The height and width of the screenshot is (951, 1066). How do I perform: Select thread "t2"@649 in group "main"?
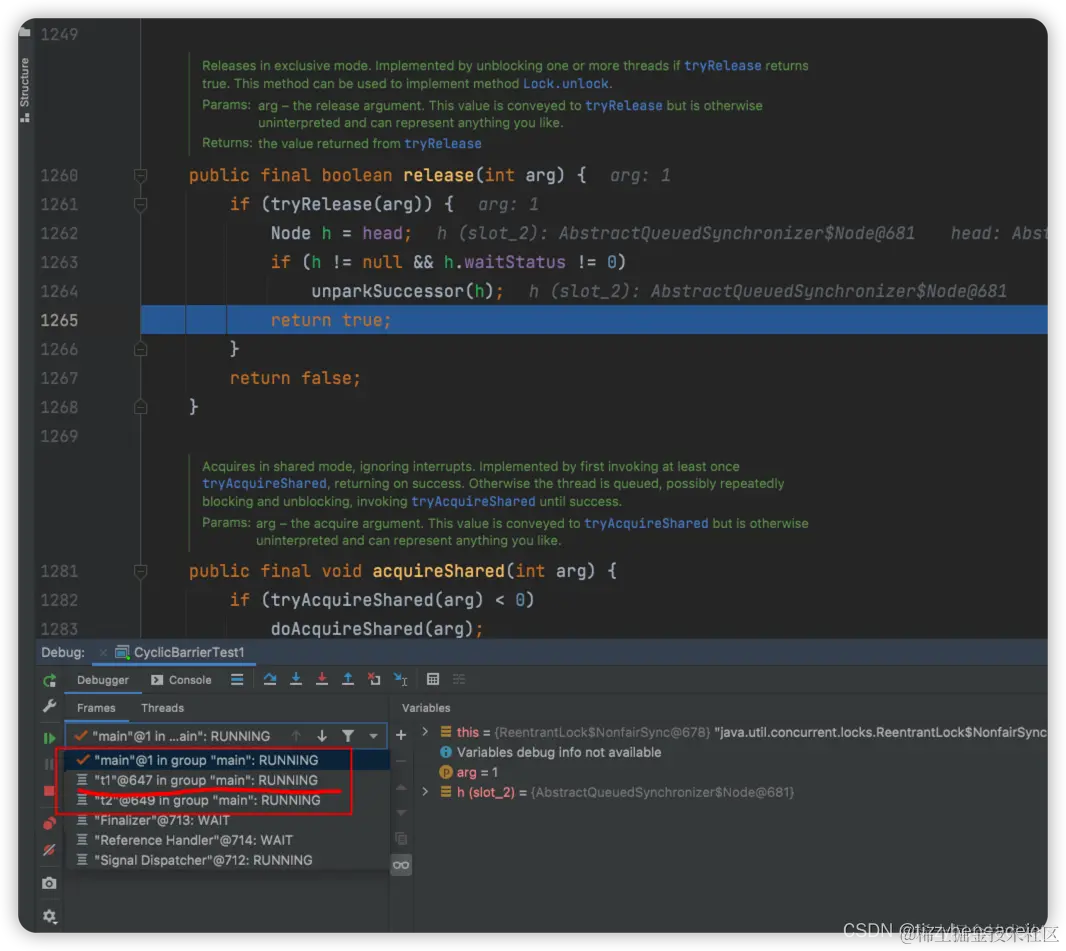pos(226,800)
